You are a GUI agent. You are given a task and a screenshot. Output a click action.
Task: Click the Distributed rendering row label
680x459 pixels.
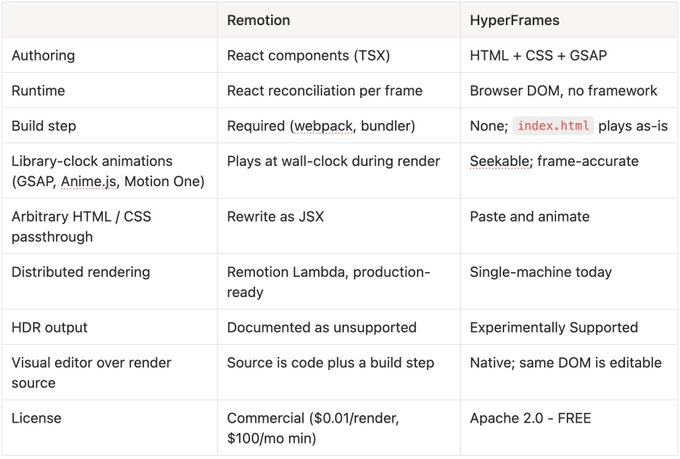[x=81, y=272]
